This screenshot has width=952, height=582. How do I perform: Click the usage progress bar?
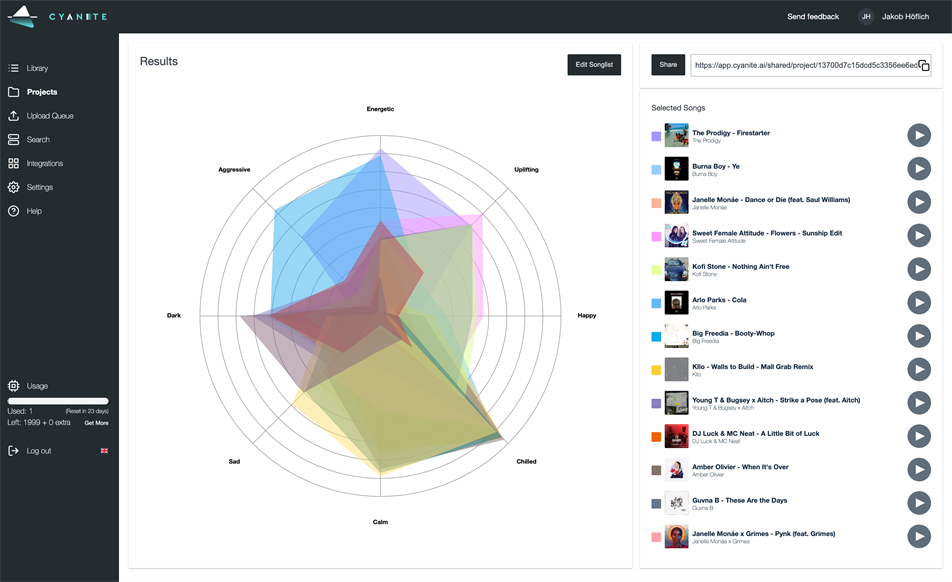(58, 401)
